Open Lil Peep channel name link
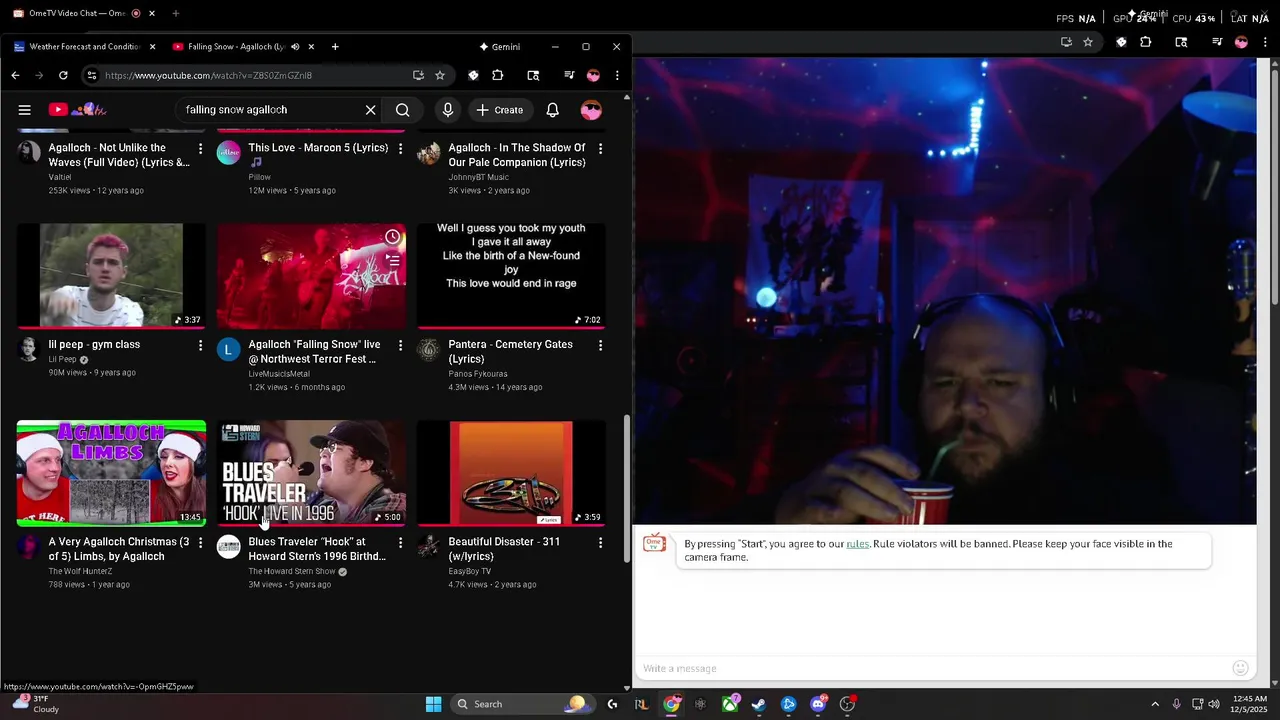The height and width of the screenshot is (720, 1280). click(62, 360)
